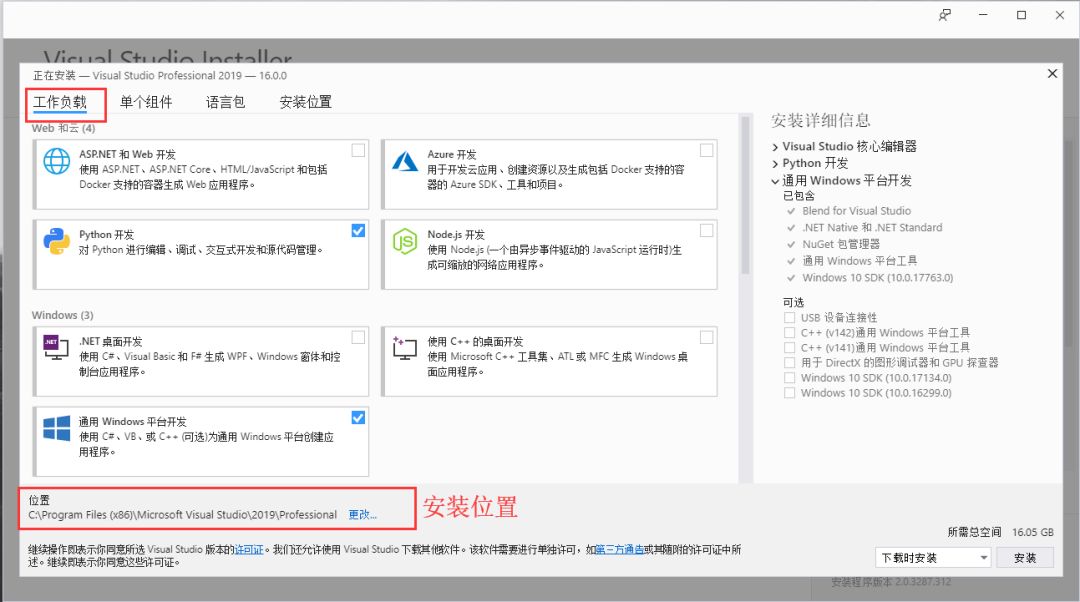The image size is (1080, 602).
Task: Click the 通用 Windows 平台工具 included item
Action: (860, 260)
